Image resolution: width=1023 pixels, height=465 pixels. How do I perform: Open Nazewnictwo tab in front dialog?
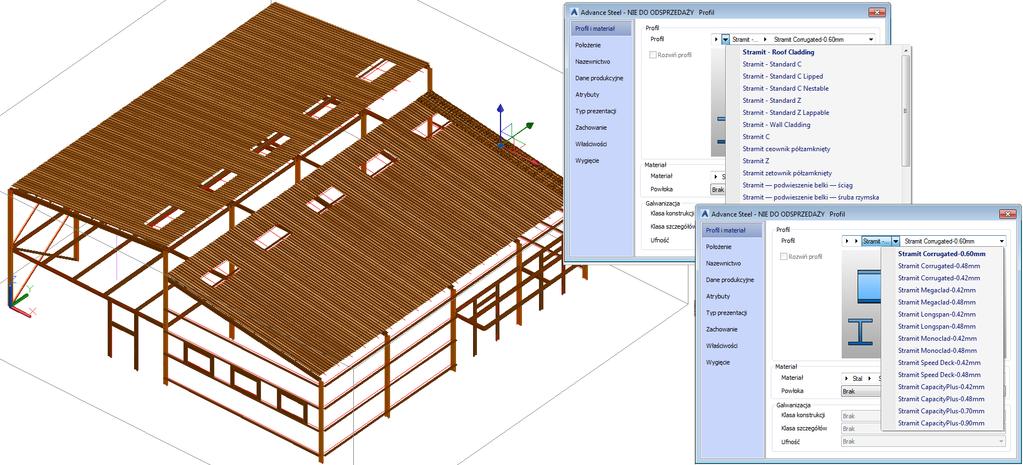(723, 263)
